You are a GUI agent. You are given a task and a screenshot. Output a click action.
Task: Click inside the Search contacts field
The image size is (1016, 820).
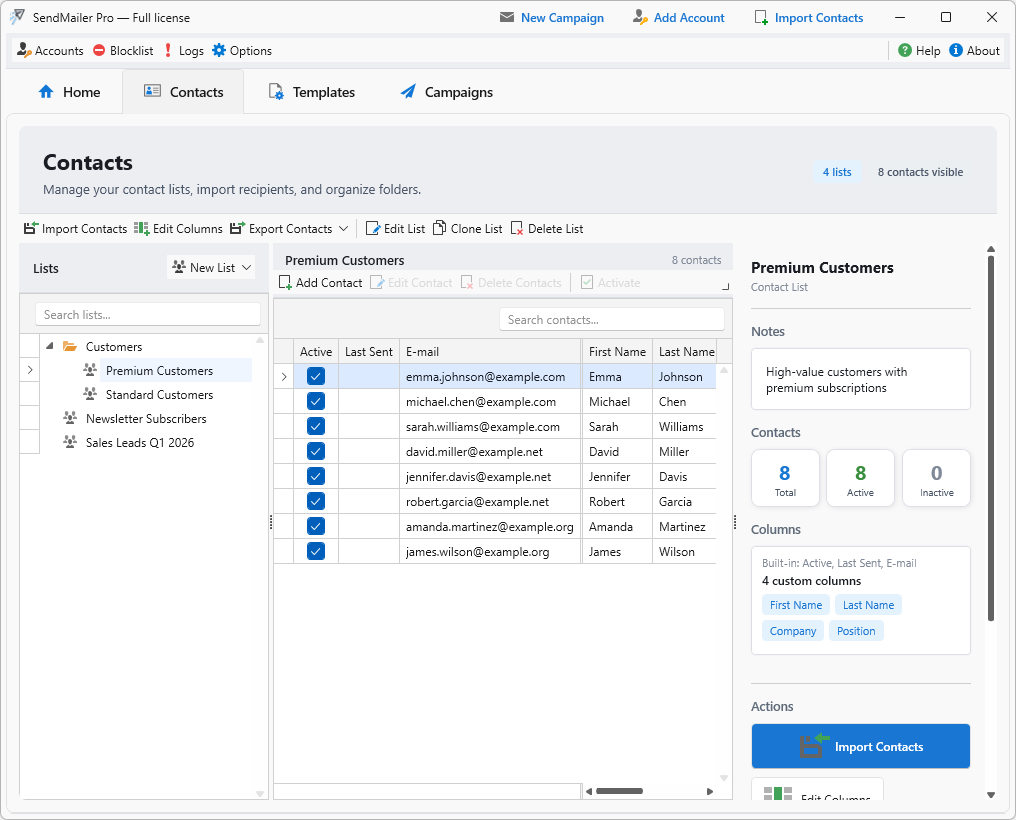pos(611,318)
